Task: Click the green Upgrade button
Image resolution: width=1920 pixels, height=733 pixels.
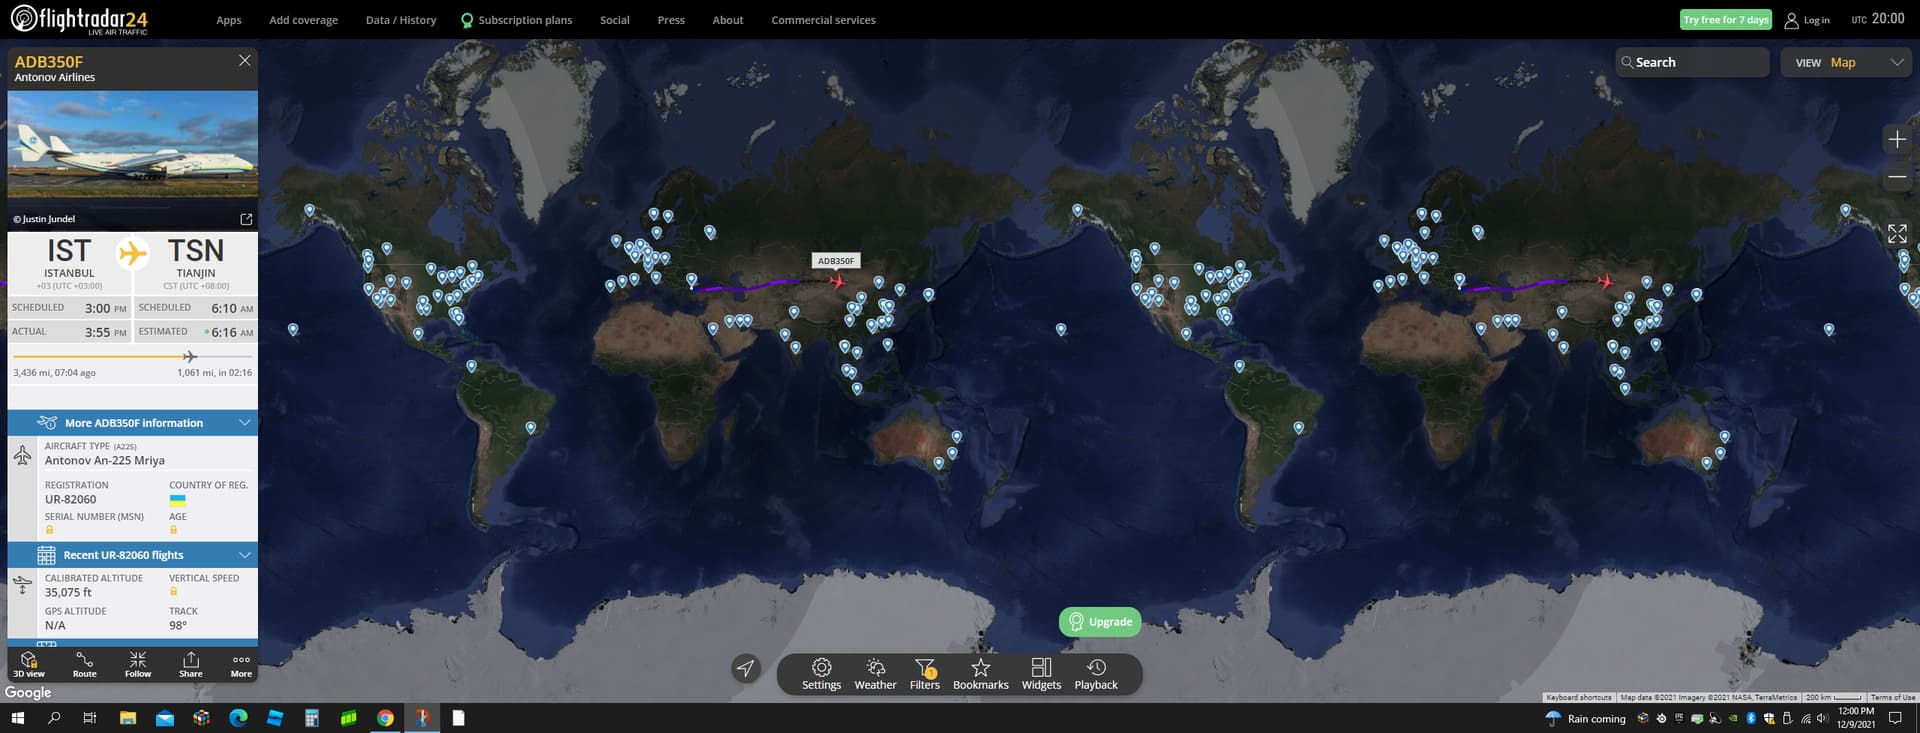Action: (1100, 622)
